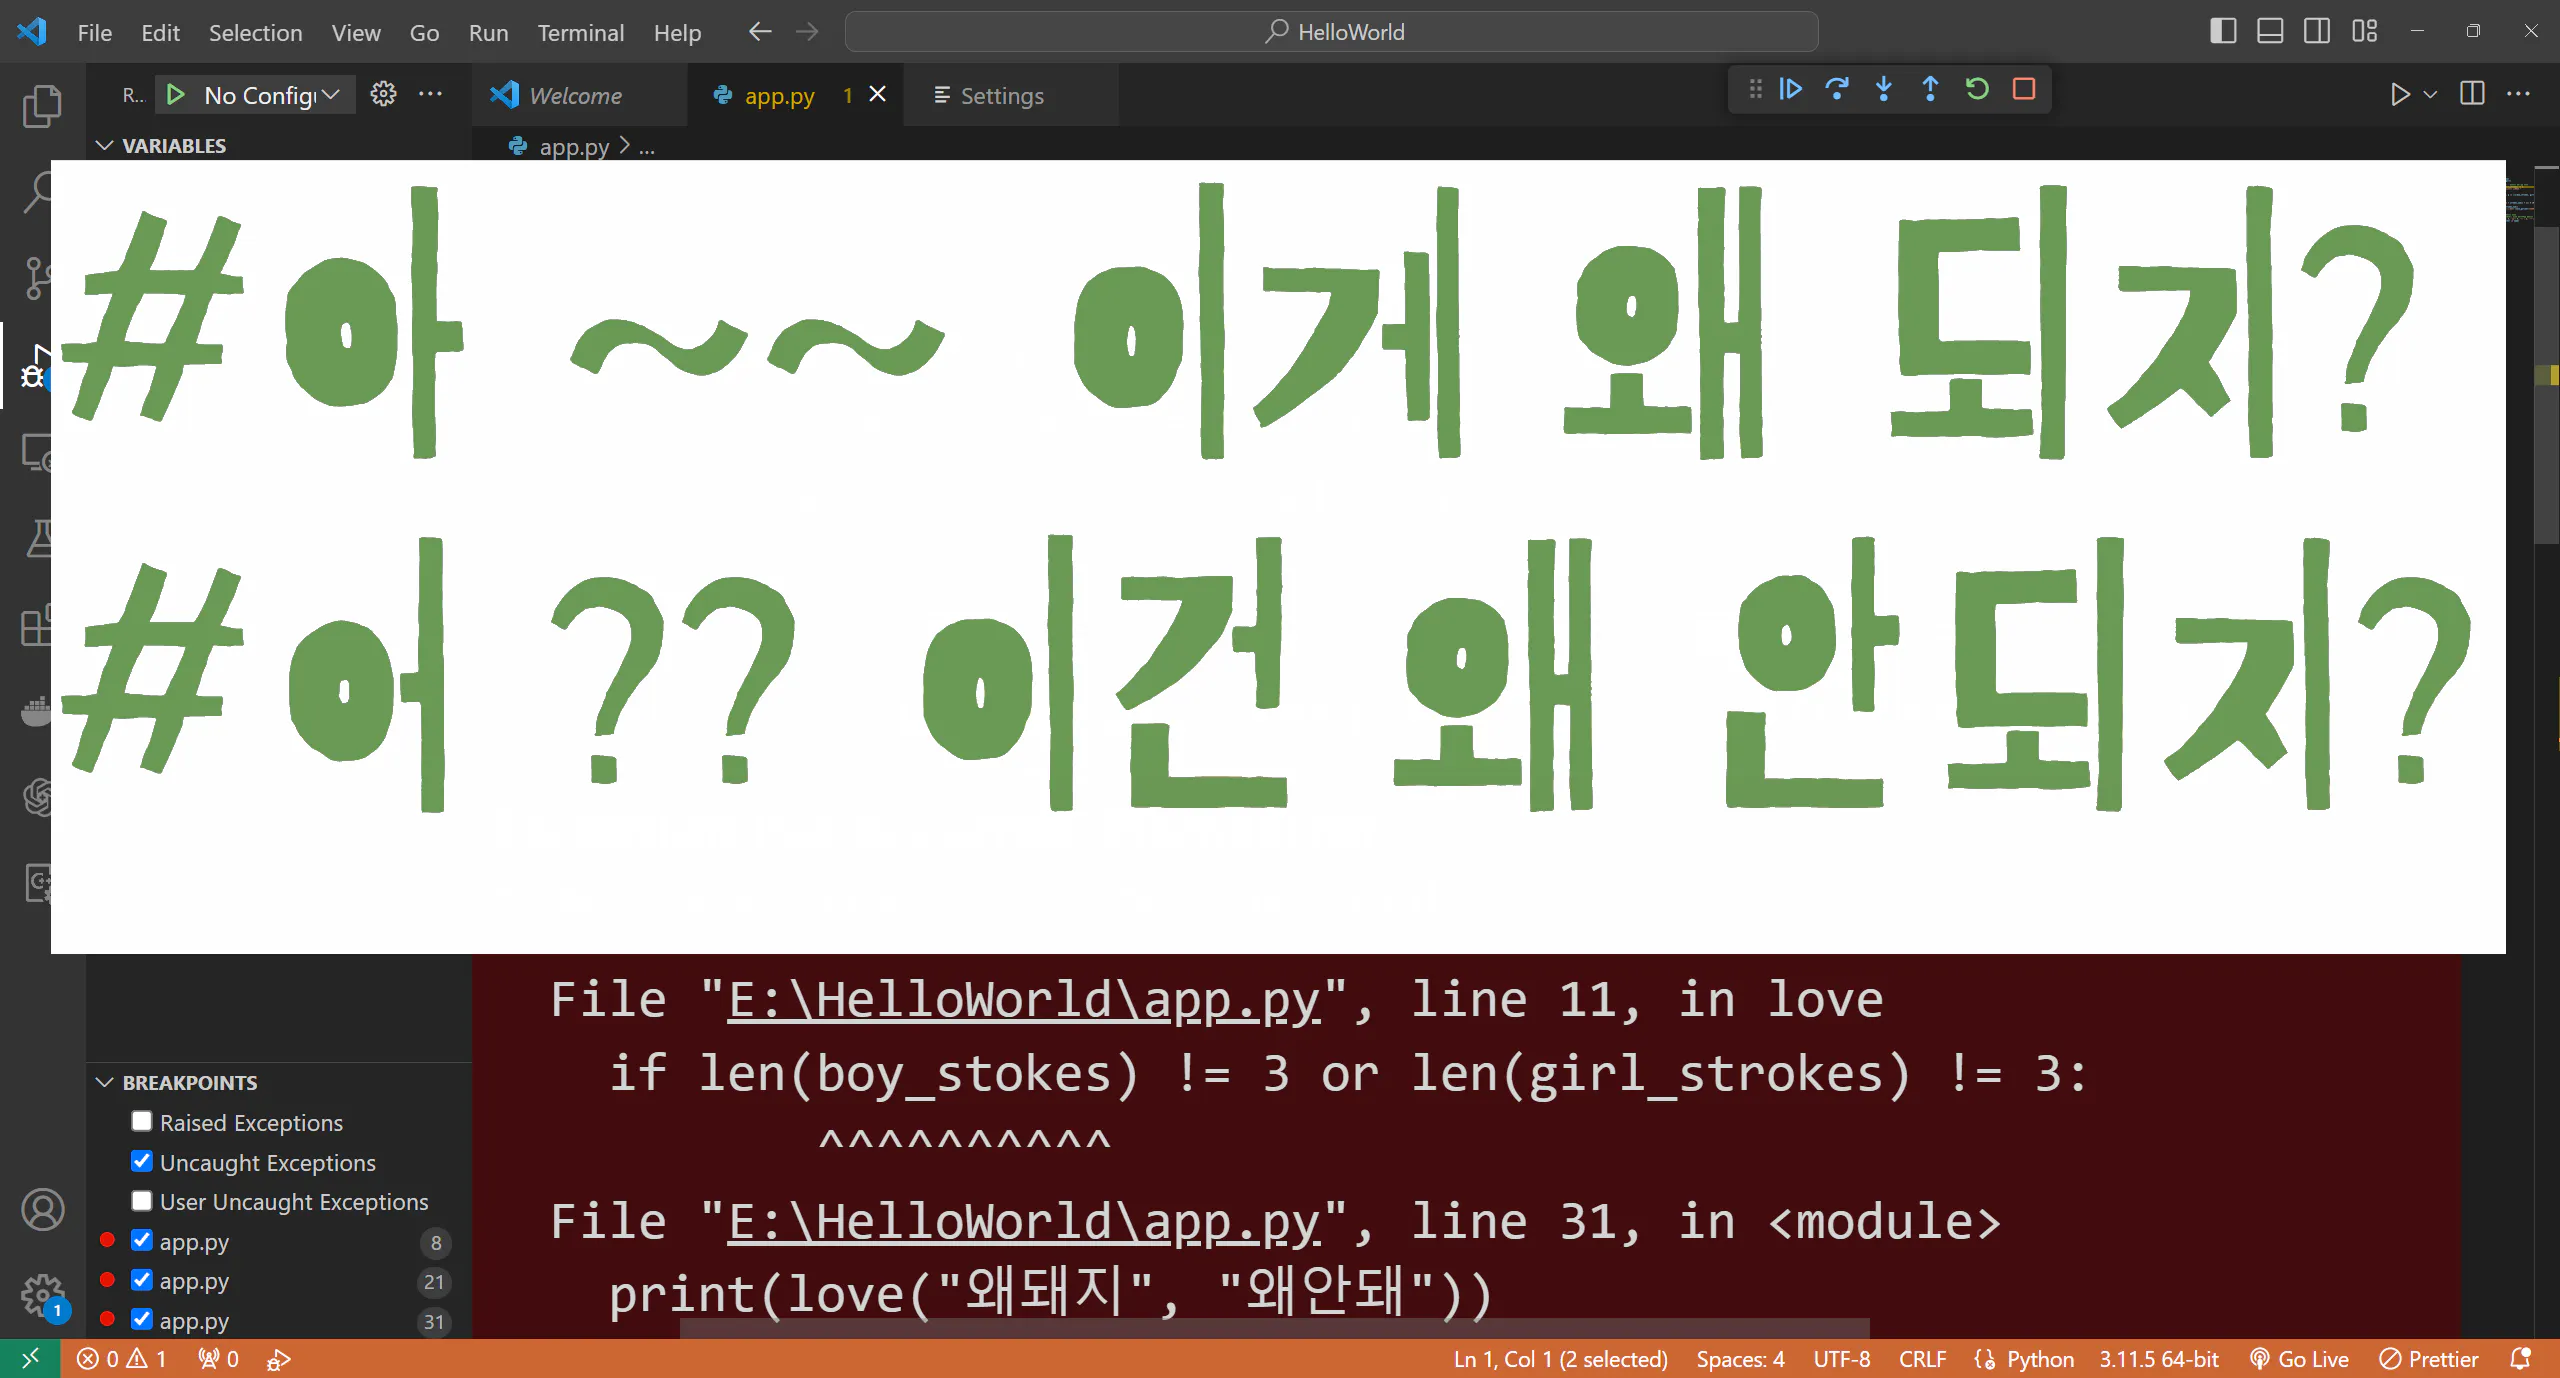Uncheck Uncaught Exceptions breakpoint
Image resolution: width=2560 pixels, height=1378 pixels.
pyautogui.click(x=142, y=1162)
